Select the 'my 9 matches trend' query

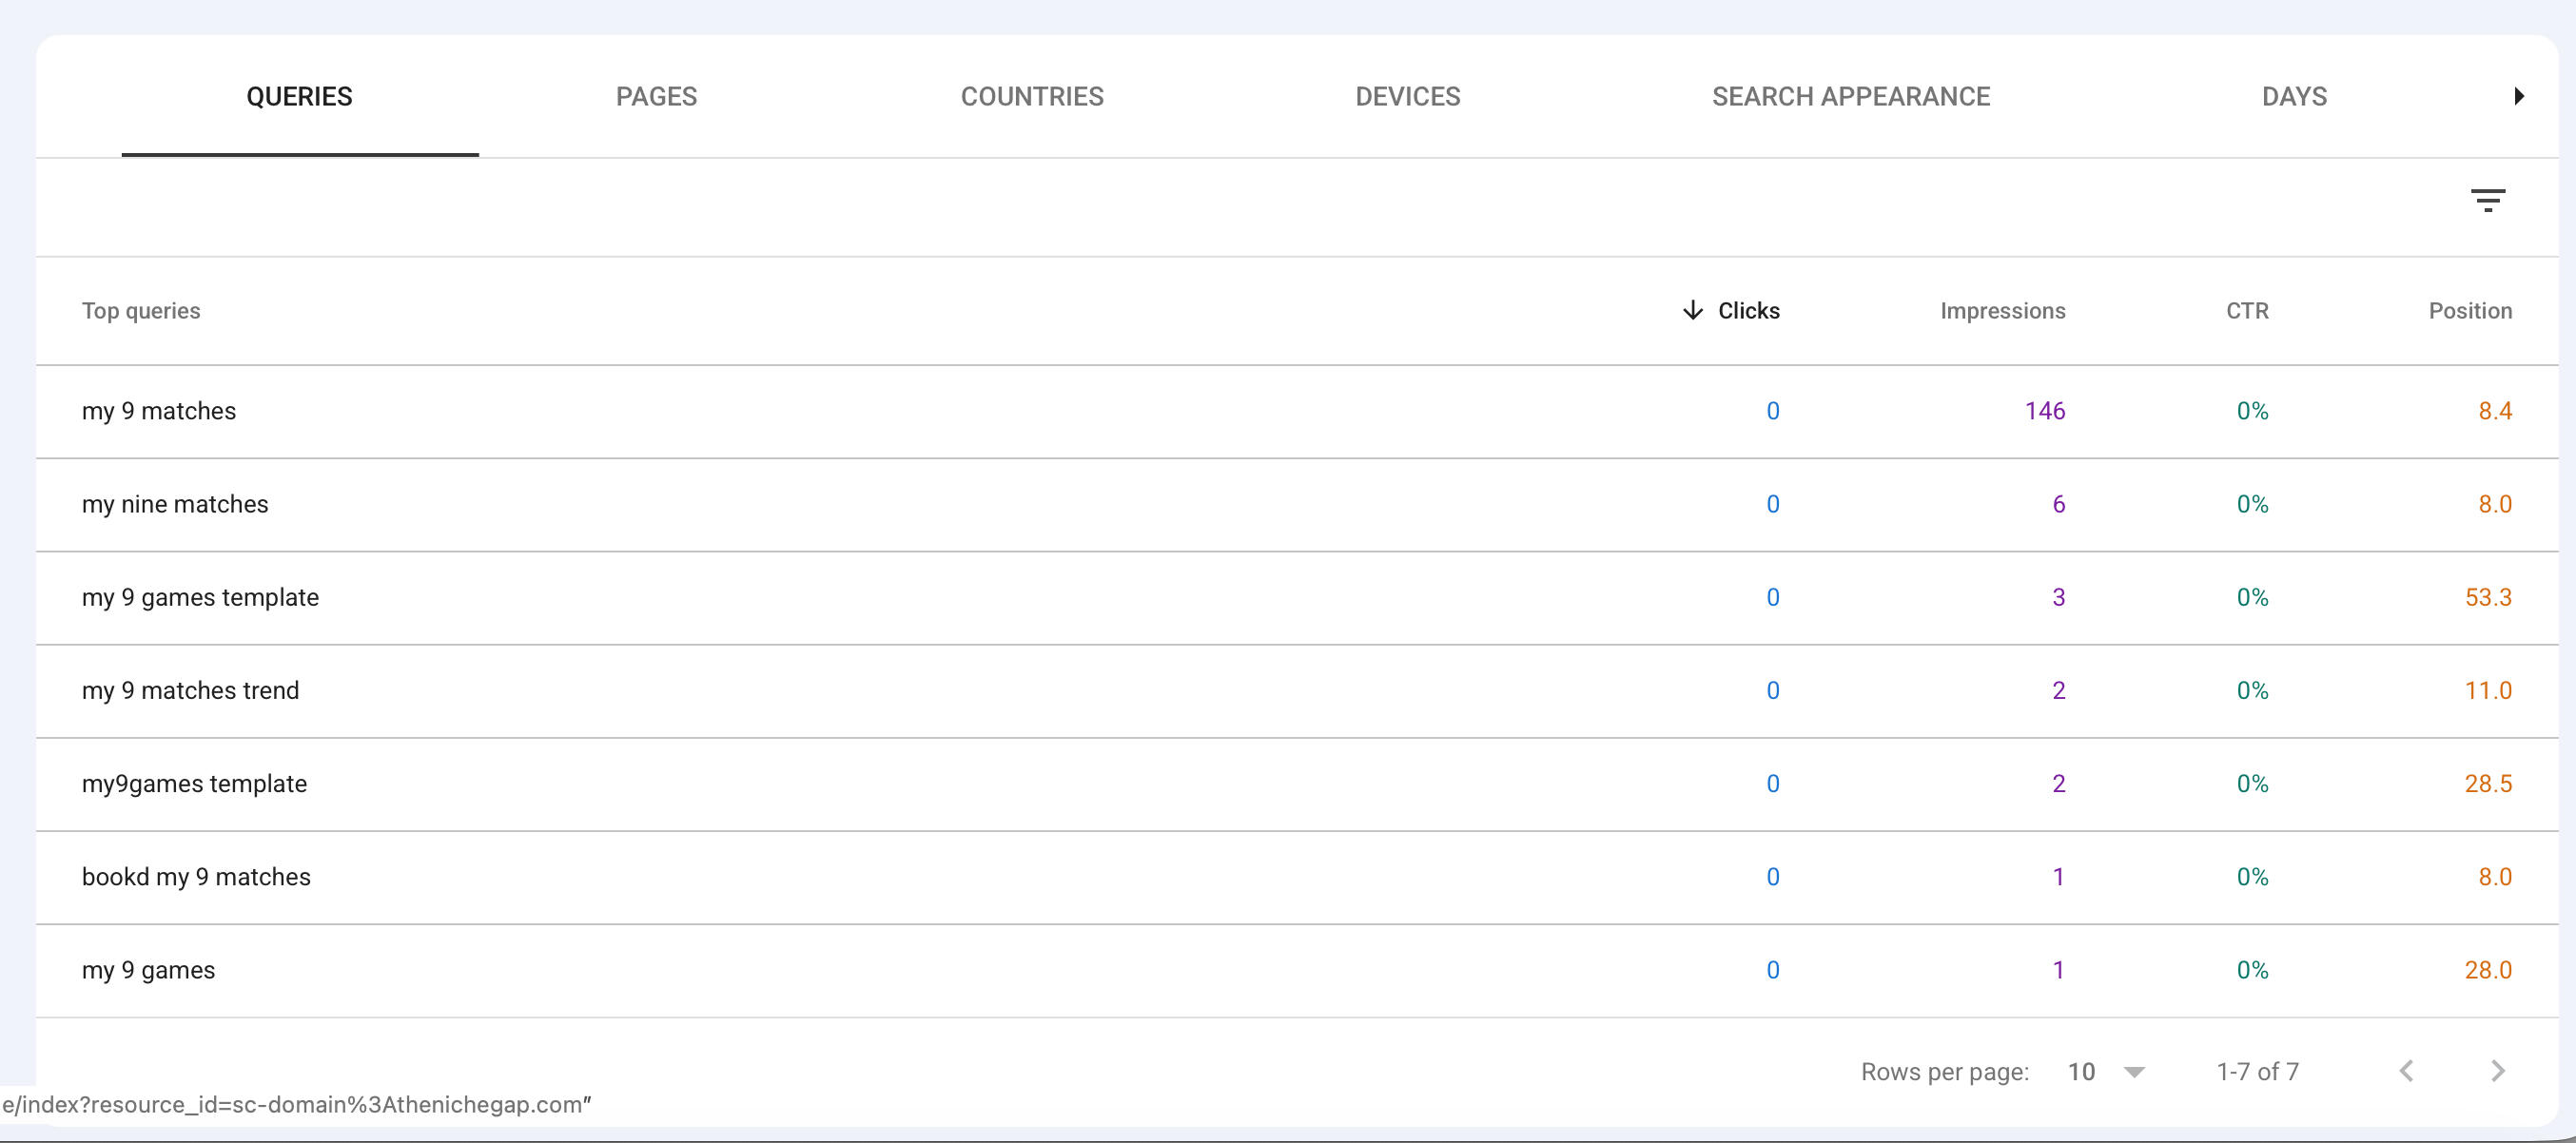[190, 690]
